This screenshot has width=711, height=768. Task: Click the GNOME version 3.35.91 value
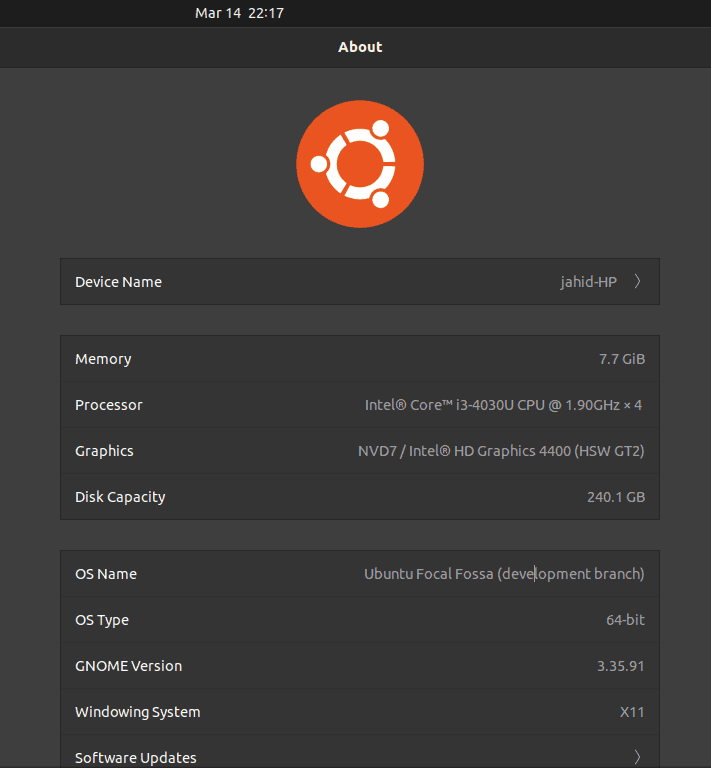620,666
